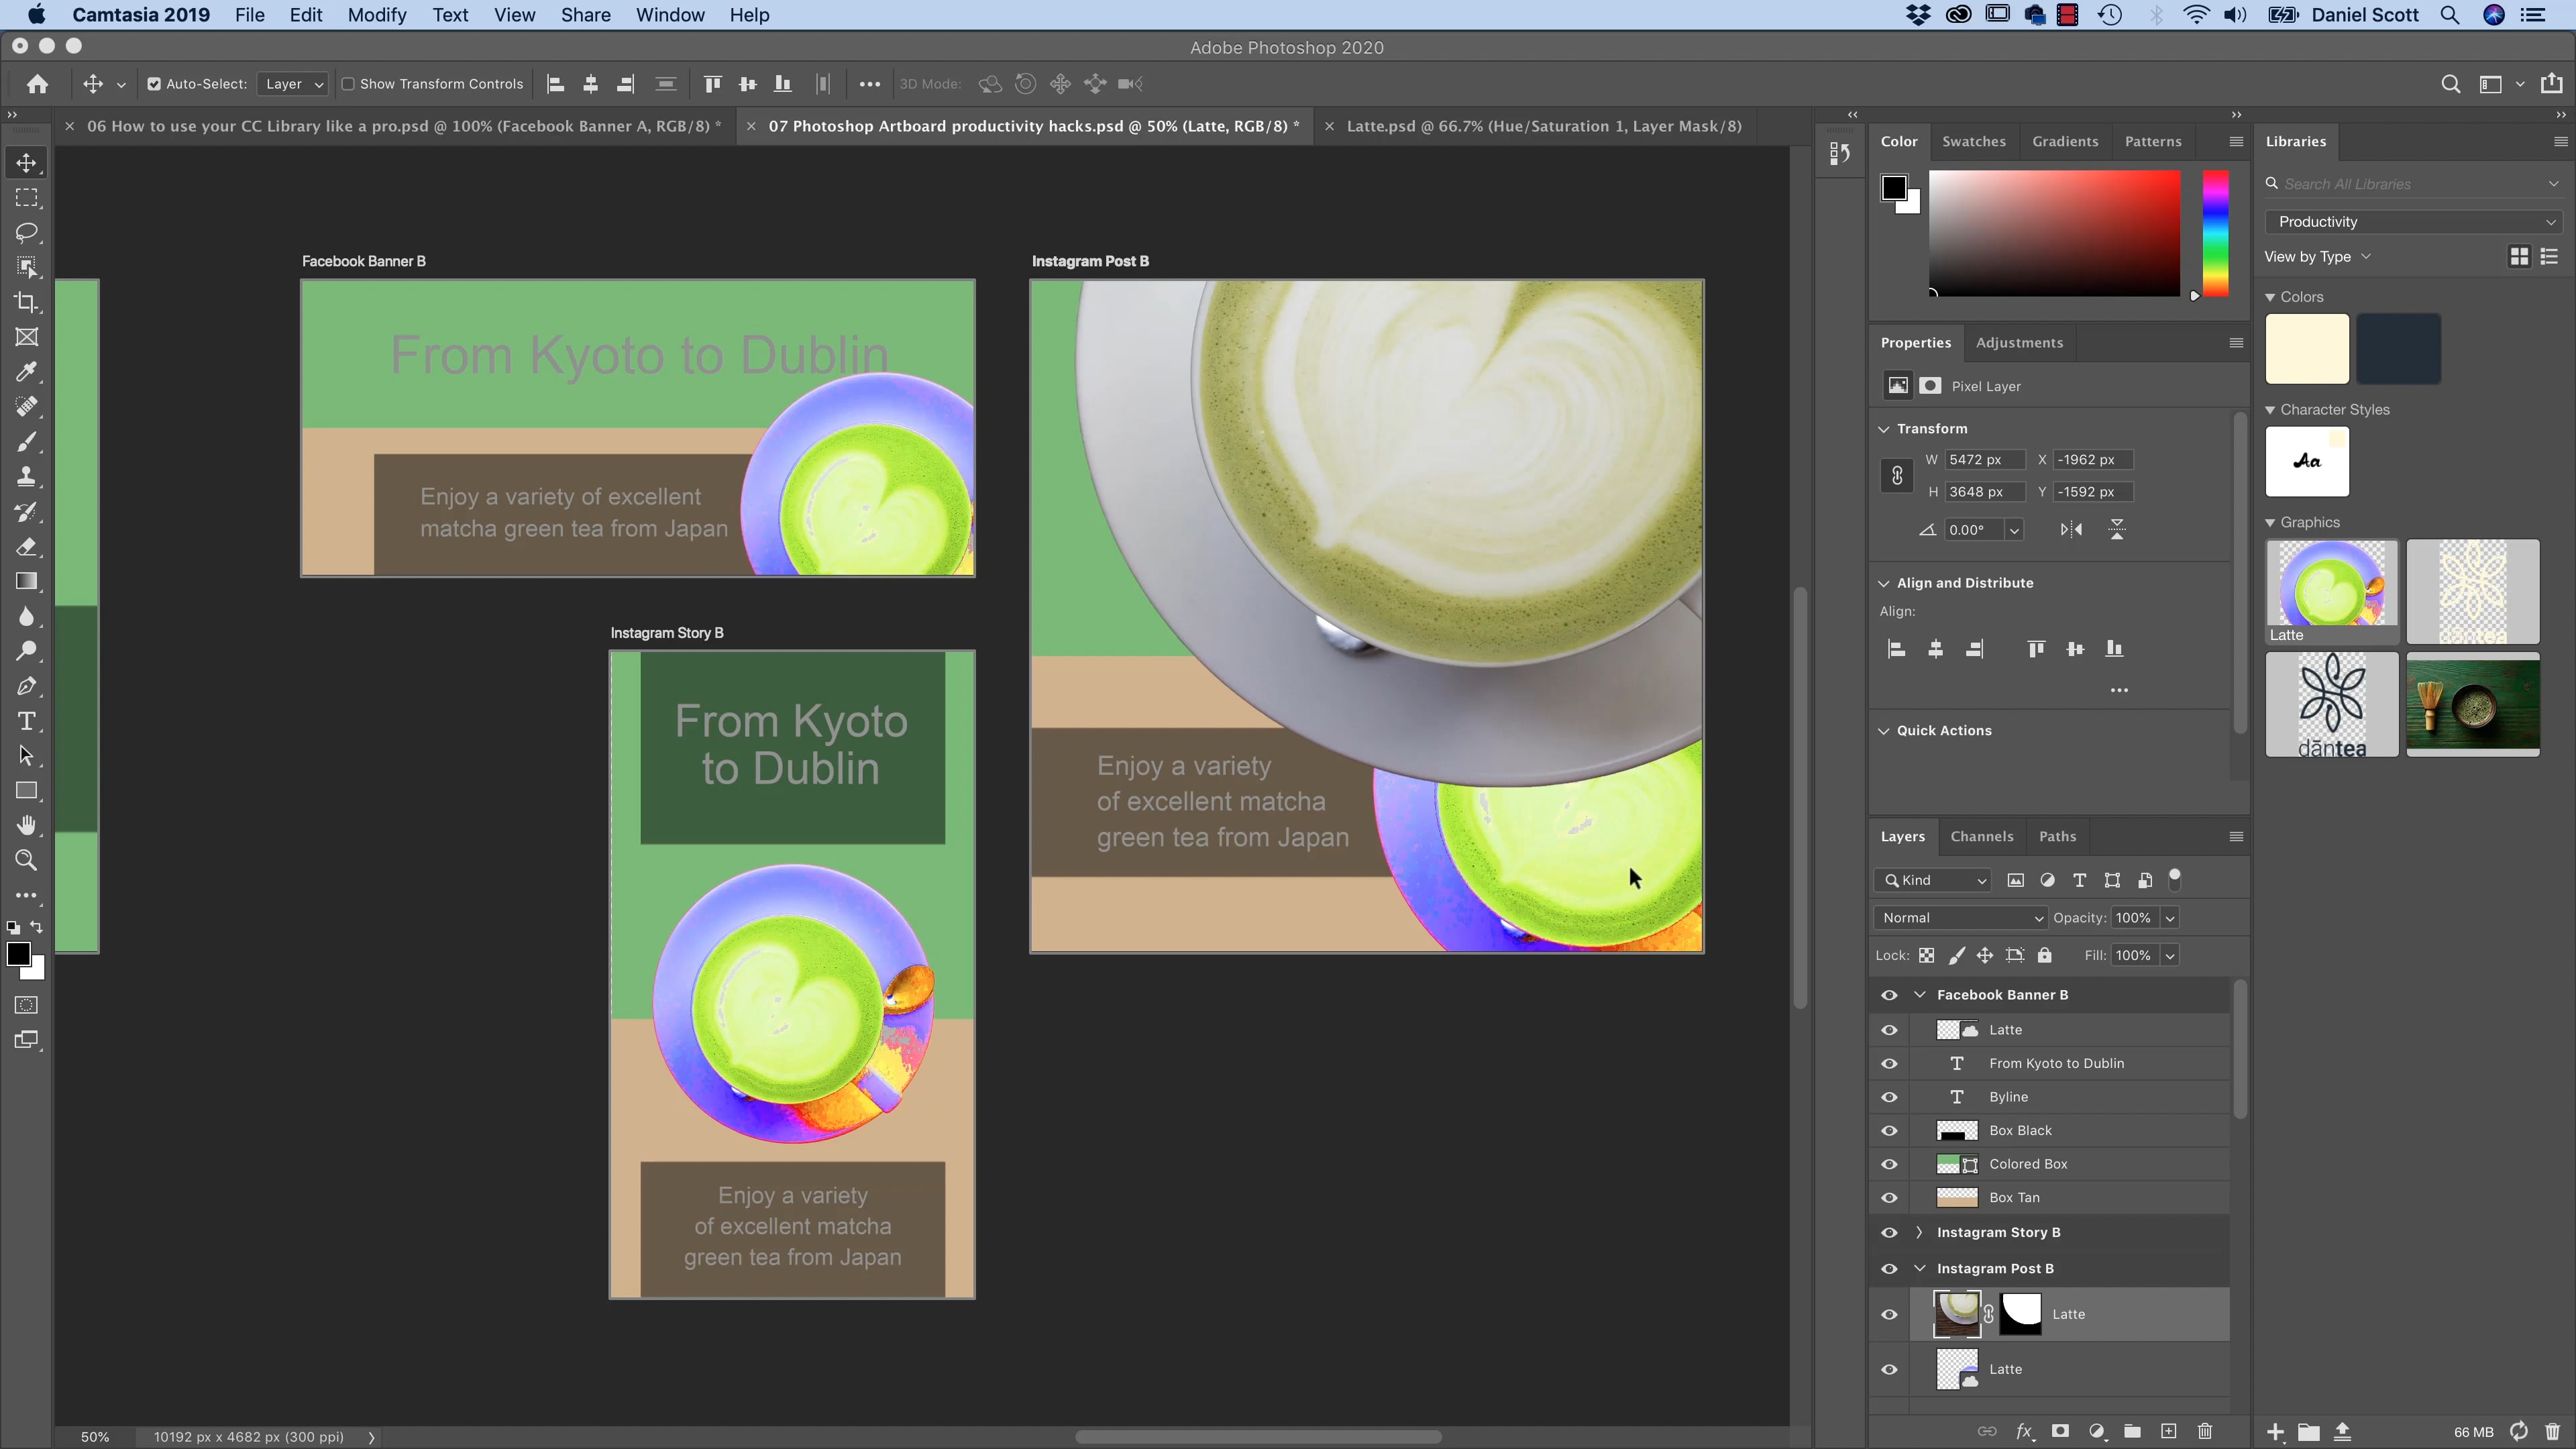Expand the Instagram Story B artboard group

[x=1919, y=1232]
